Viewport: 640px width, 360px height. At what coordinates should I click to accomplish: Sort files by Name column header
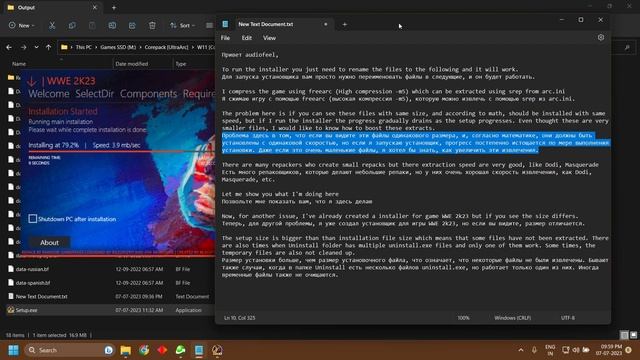pos(19,64)
